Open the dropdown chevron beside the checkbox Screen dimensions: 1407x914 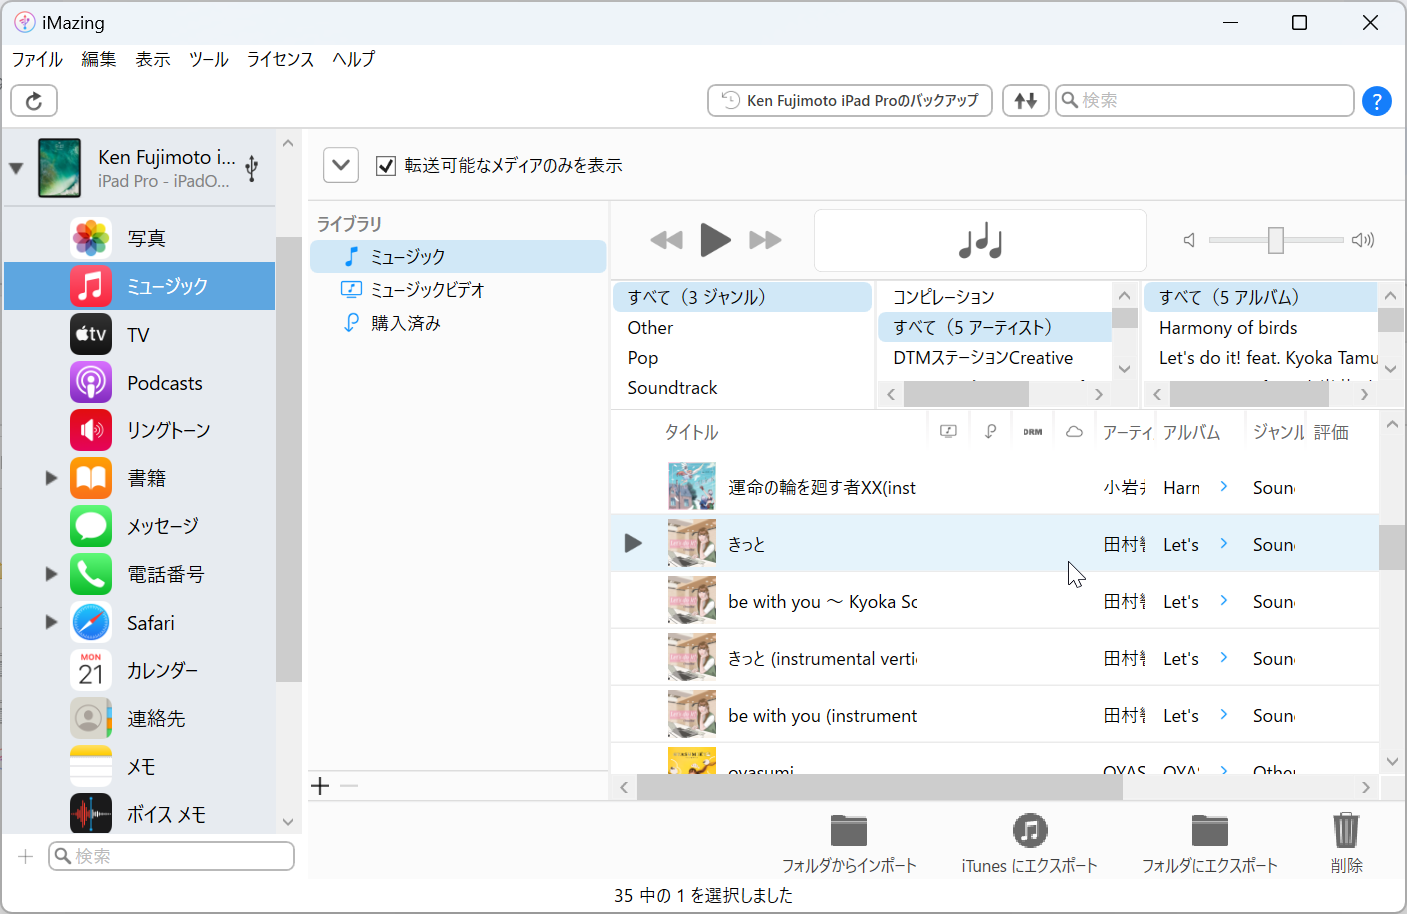[341, 165]
